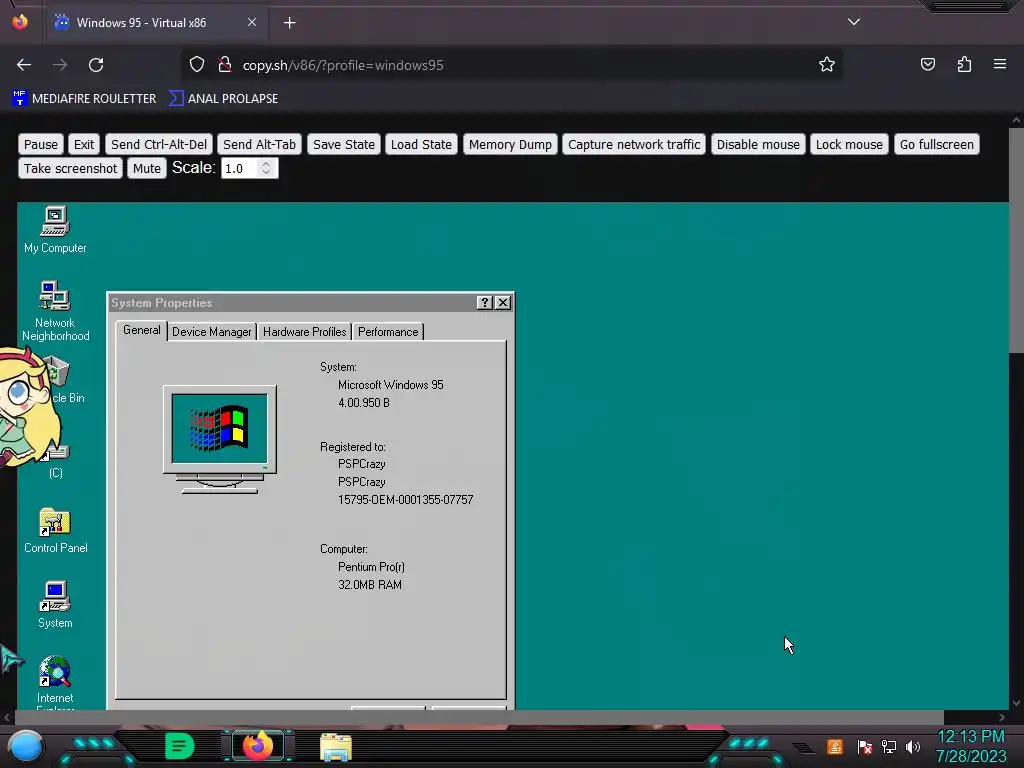The image size is (1024, 768).
Task: Open Internet Explorer desktop shortcut
Action: (55, 682)
